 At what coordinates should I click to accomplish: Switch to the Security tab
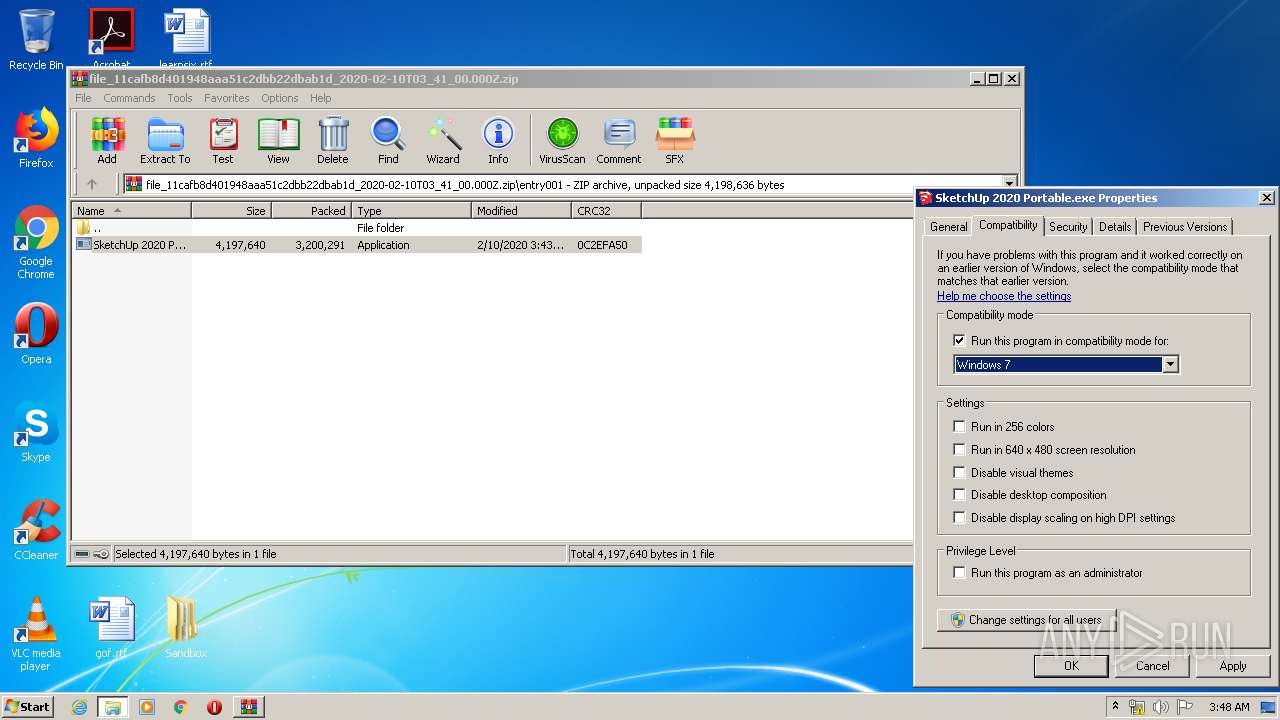[x=1068, y=227]
